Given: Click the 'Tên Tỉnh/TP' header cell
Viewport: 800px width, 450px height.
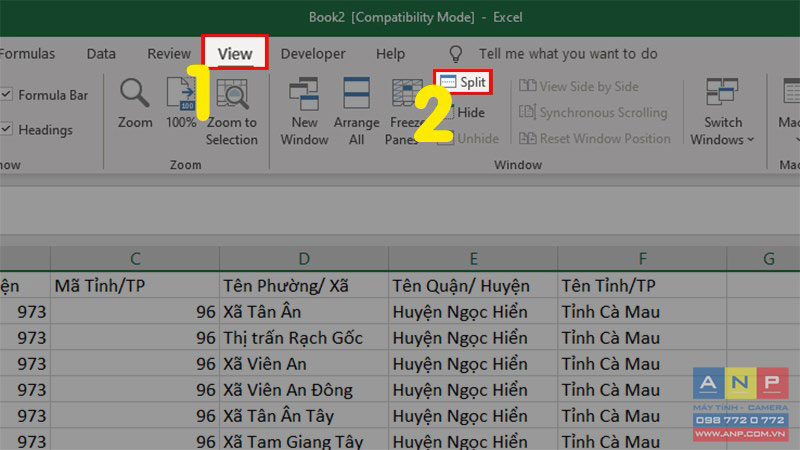Looking at the screenshot, I should [642, 285].
